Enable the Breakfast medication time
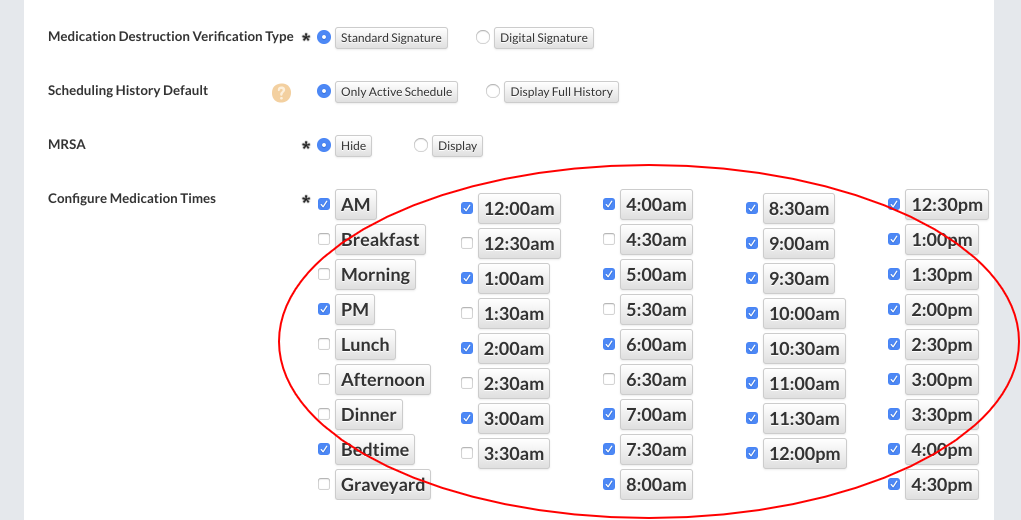Screen dimensions: 1021x520 point(324,239)
